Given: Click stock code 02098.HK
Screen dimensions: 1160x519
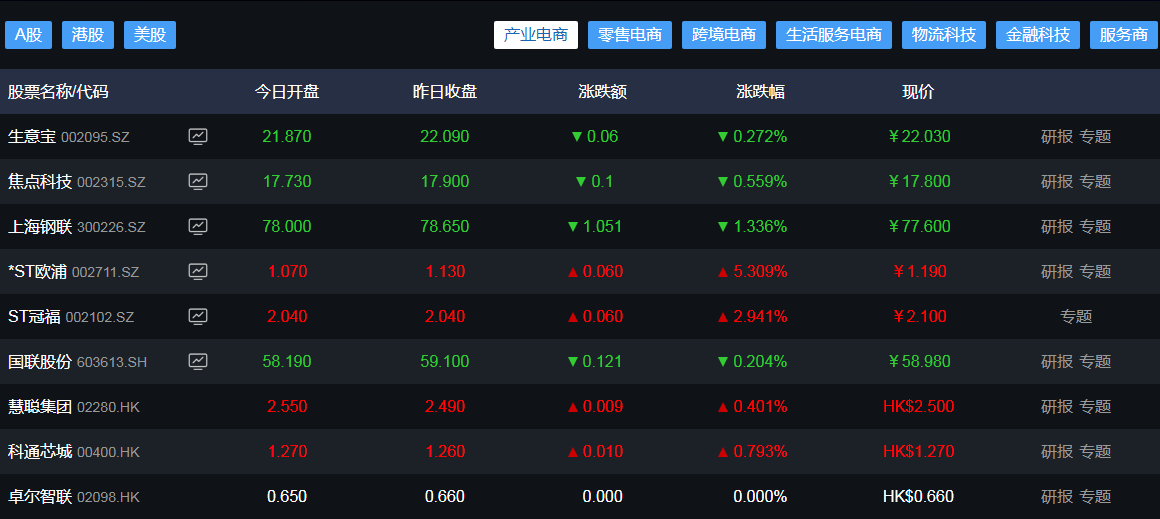Looking at the screenshot, I should pos(108,498).
